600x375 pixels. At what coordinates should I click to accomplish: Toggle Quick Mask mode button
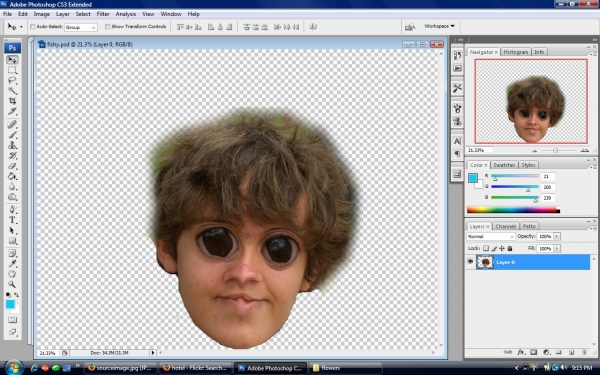(12, 320)
